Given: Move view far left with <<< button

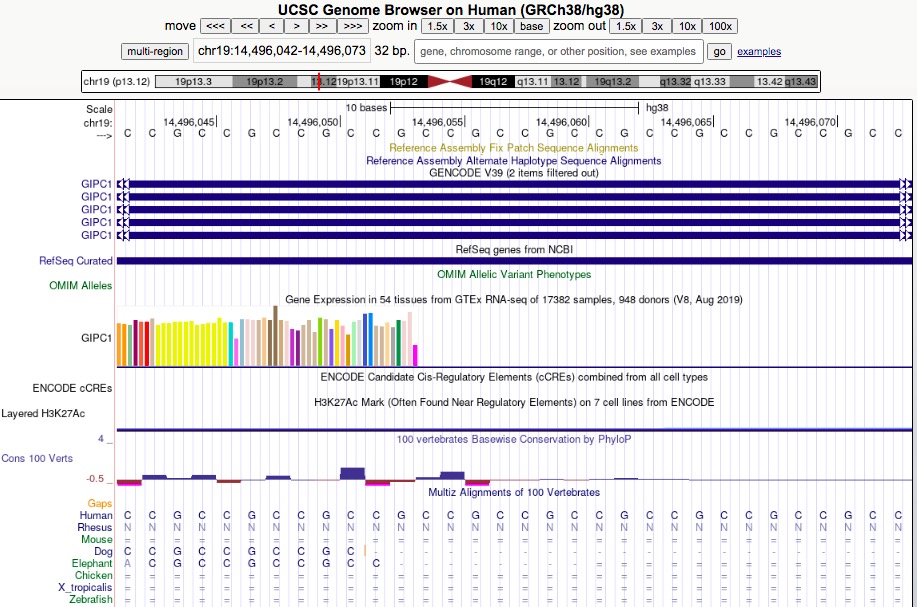Looking at the screenshot, I should click(215, 26).
